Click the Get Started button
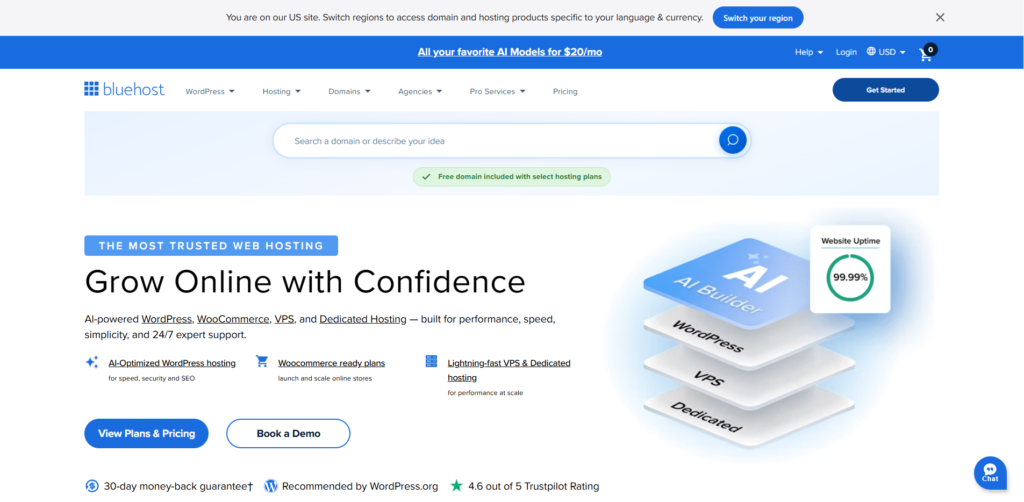 click(886, 90)
